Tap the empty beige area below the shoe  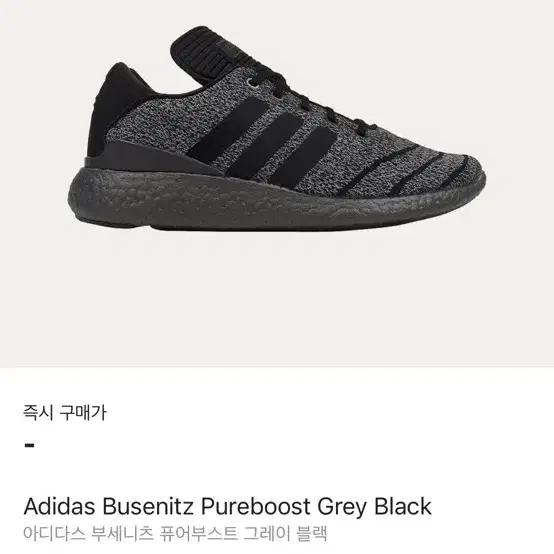click(x=277, y=300)
